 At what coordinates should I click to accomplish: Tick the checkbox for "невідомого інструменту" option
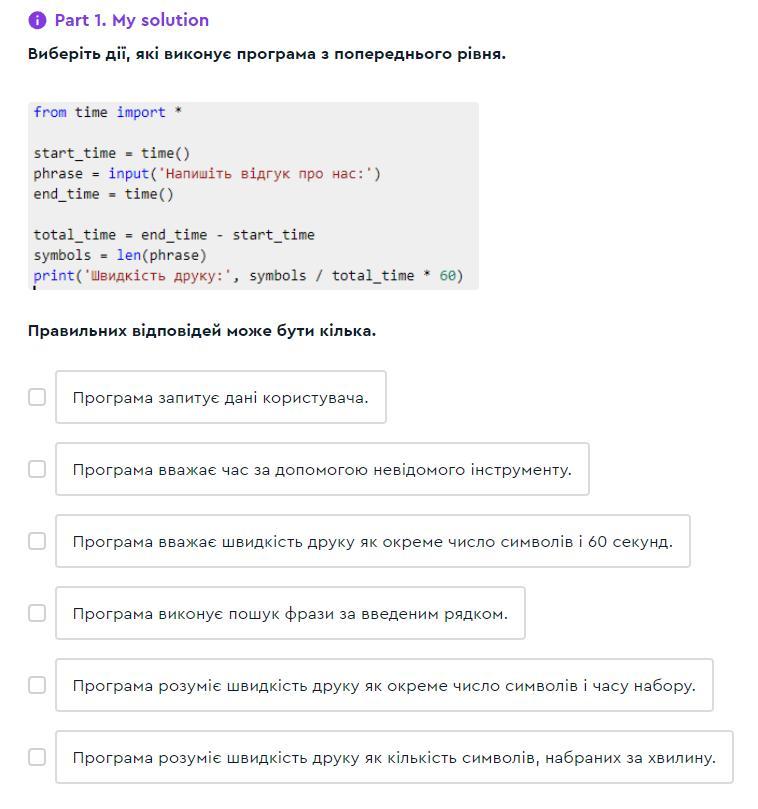click(37, 469)
